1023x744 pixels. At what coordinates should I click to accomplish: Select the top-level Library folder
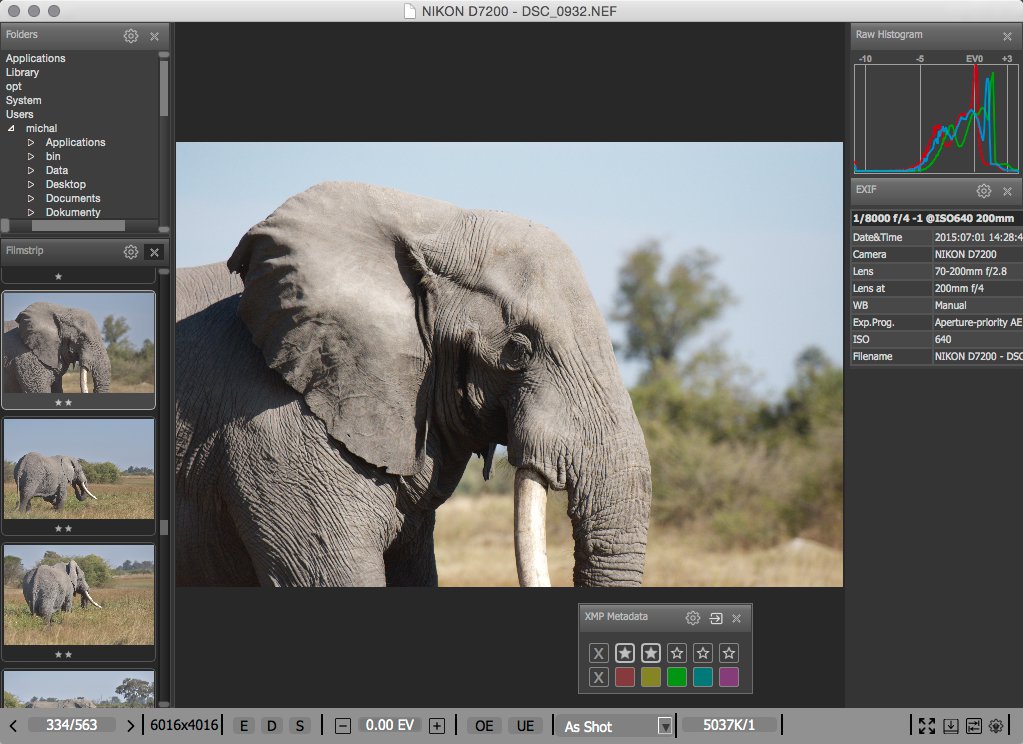[x=22, y=72]
